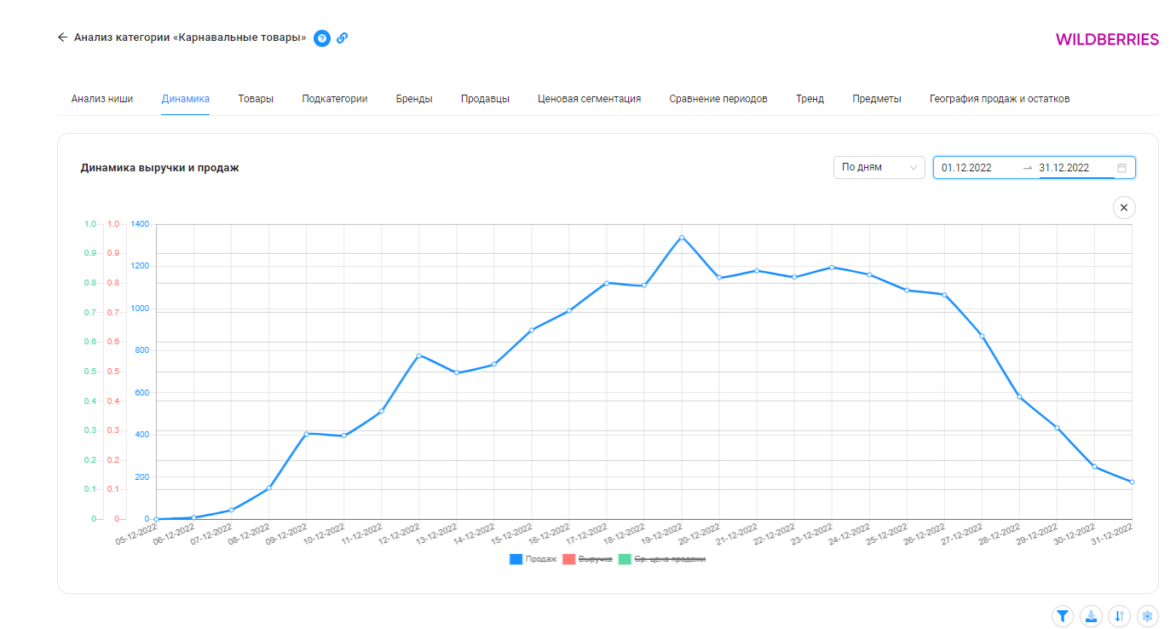Click the calendar icon in date range field
Viewport: 1176px width, 629px height.
pyautogui.click(x=1122, y=168)
